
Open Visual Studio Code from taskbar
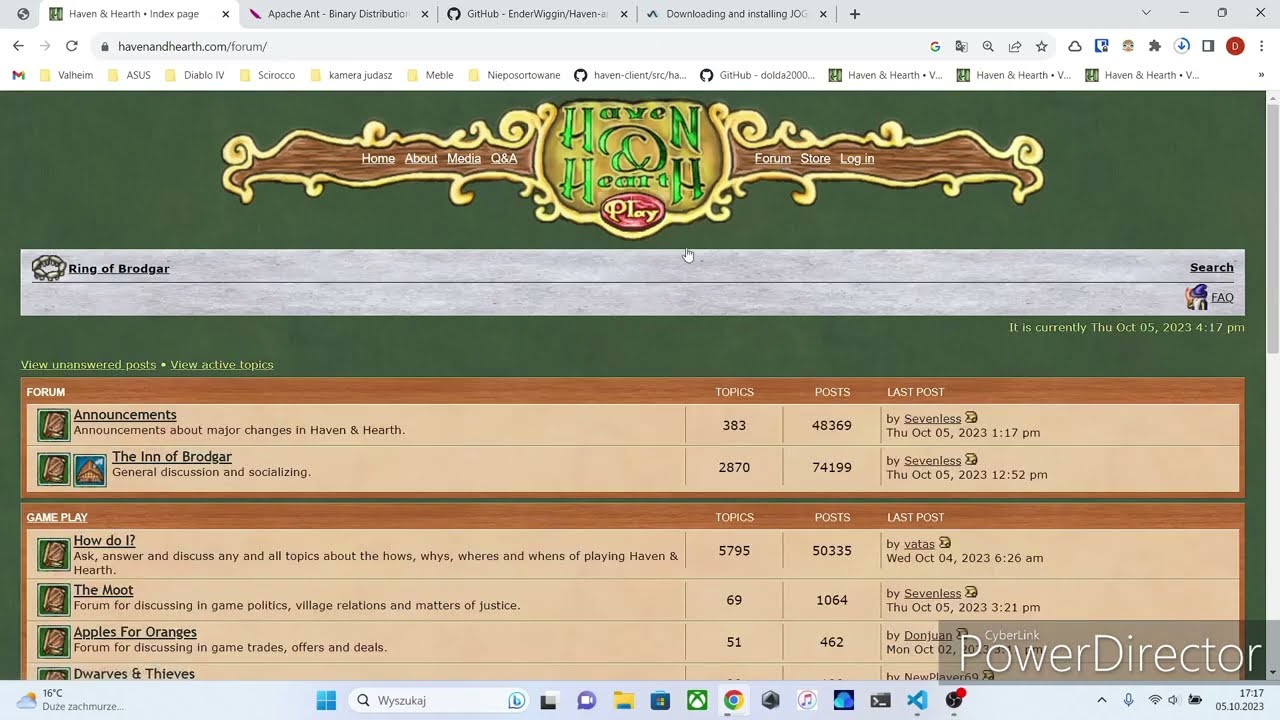[x=917, y=700]
